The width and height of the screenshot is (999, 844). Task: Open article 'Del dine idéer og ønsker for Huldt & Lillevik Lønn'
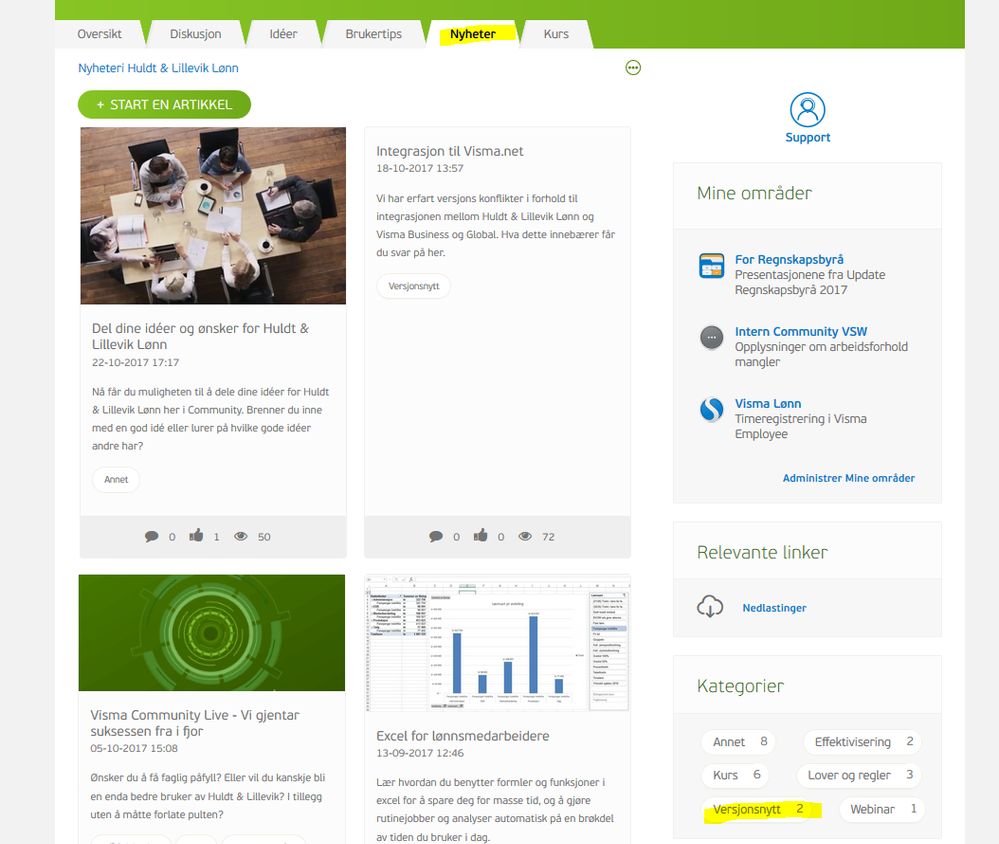point(200,336)
